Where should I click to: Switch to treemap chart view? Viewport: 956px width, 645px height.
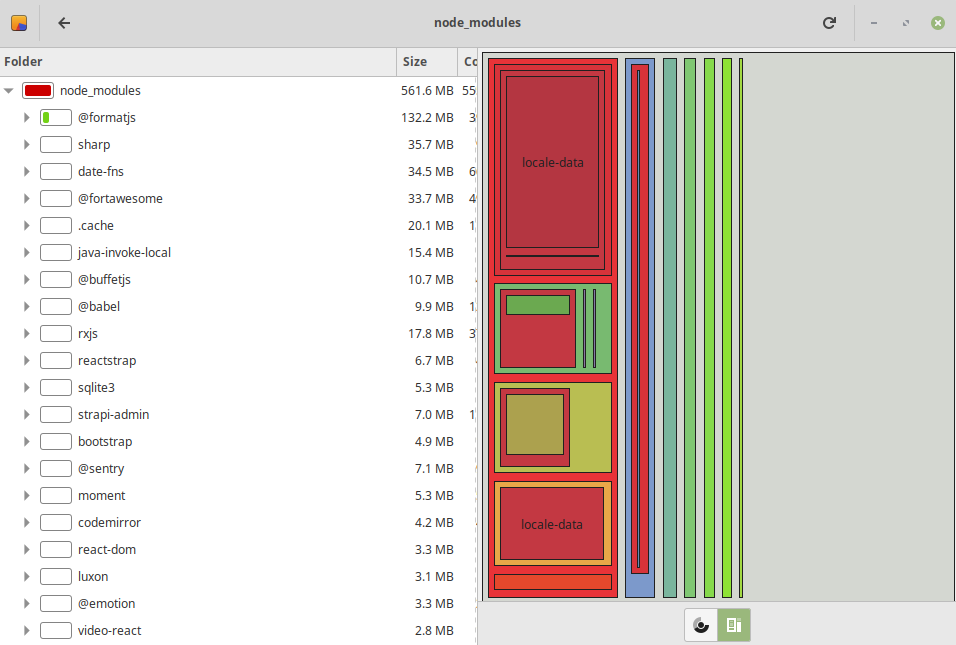(733, 625)
